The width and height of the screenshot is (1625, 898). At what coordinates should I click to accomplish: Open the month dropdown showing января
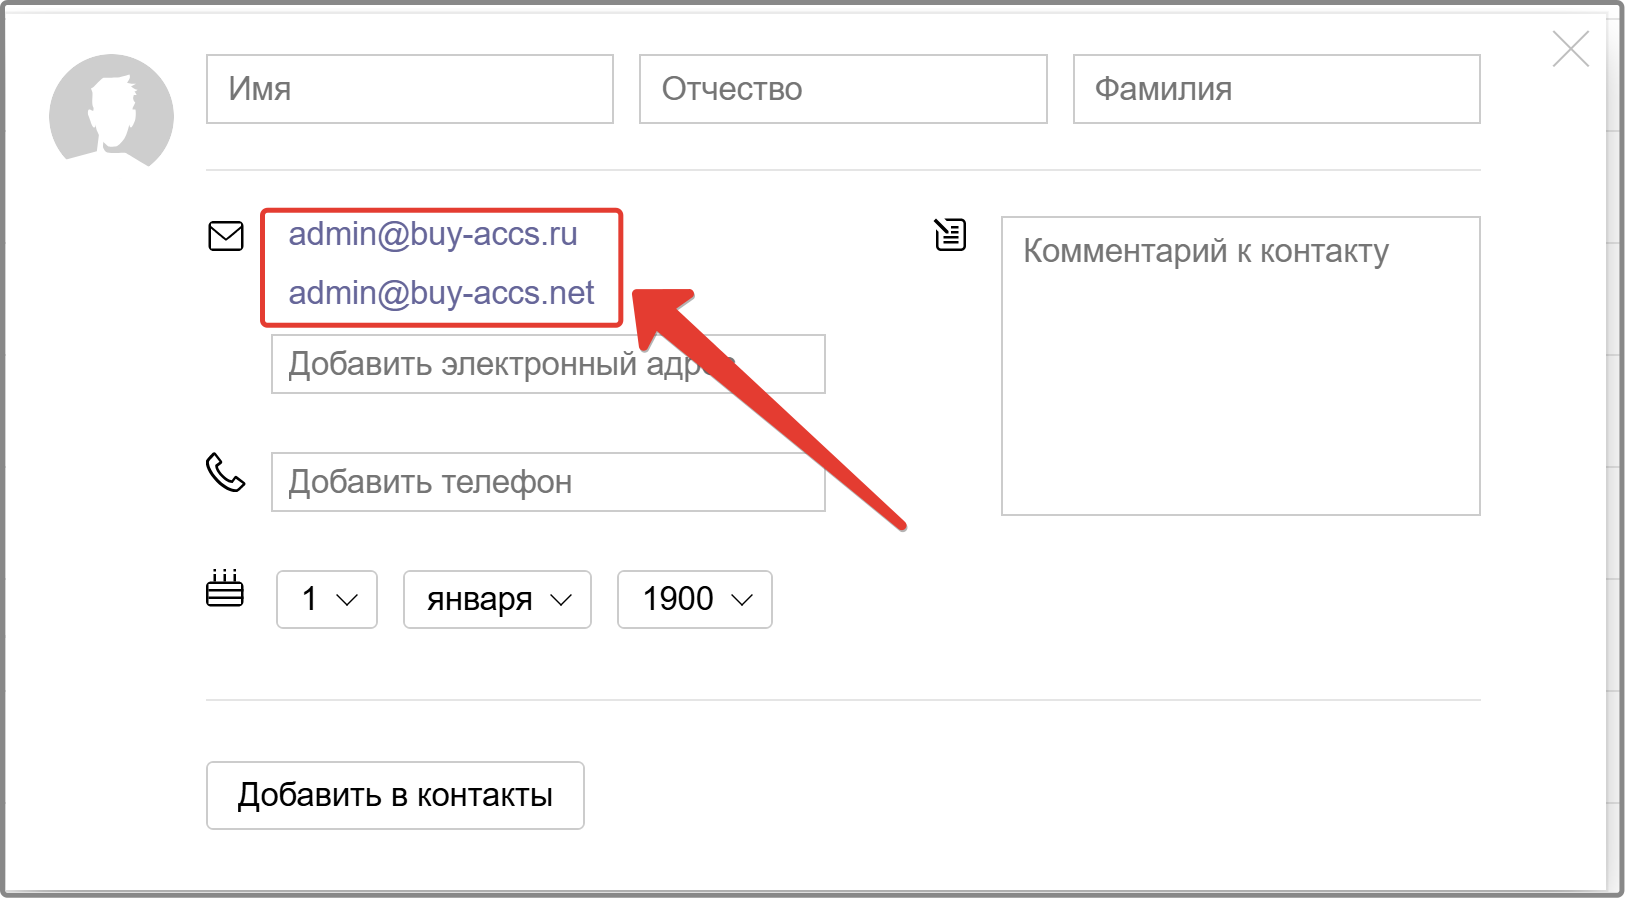pos(497,599)
